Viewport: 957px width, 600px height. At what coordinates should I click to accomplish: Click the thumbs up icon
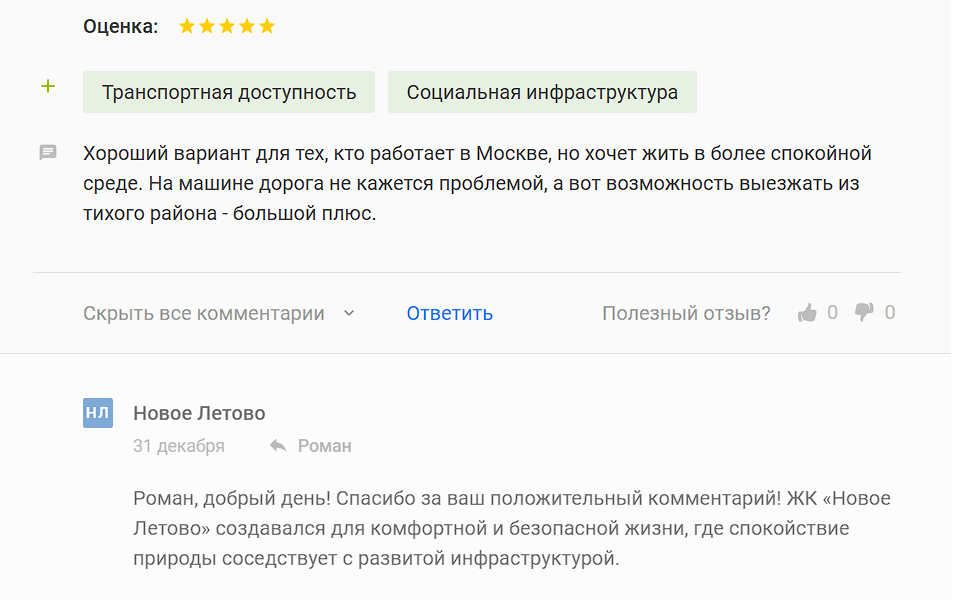(x=807, y=313)
